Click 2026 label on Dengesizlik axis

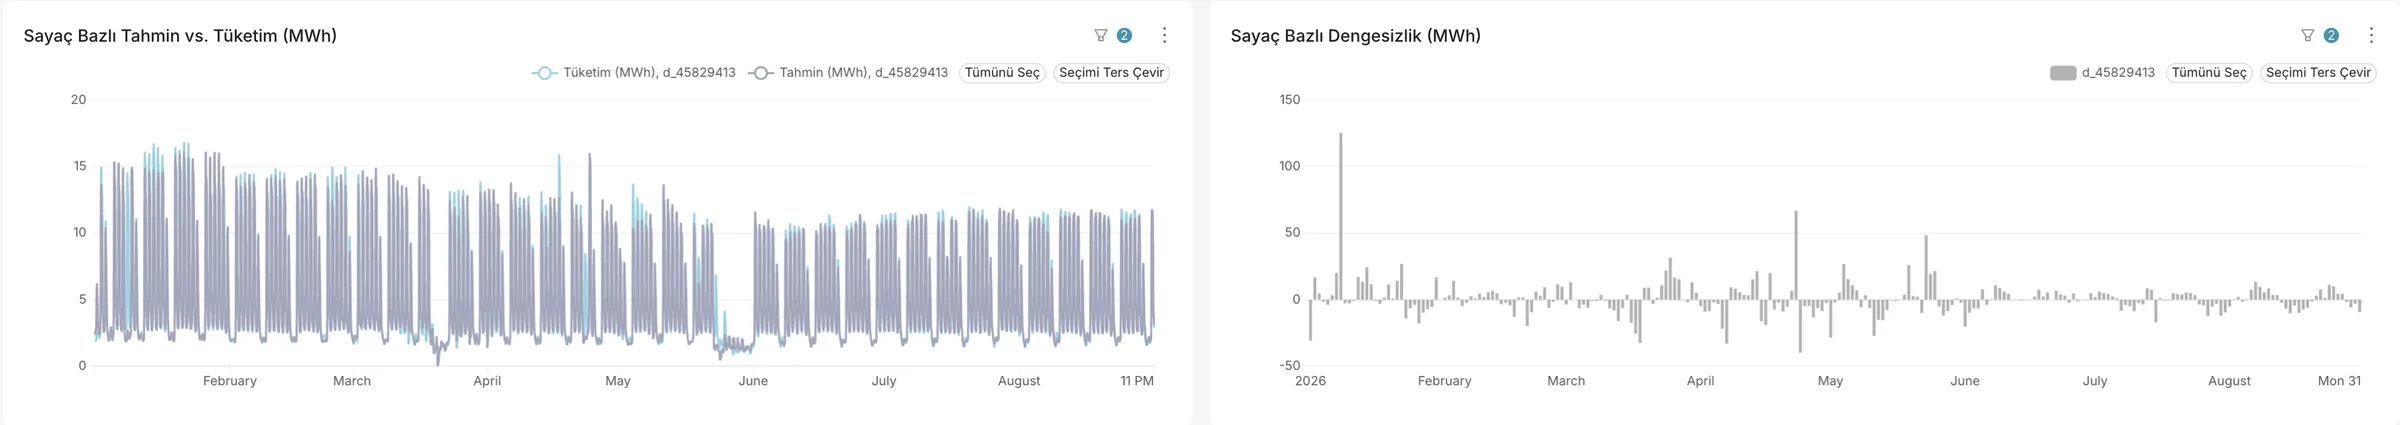1310,381
